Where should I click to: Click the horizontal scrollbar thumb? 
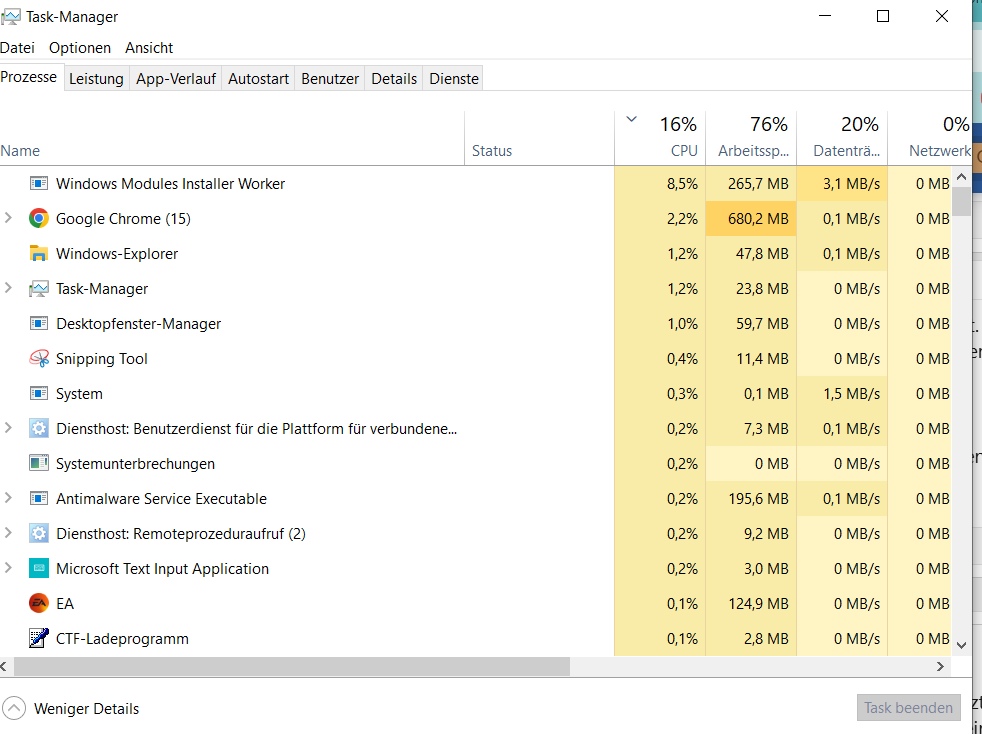click(x=292, y=667)
